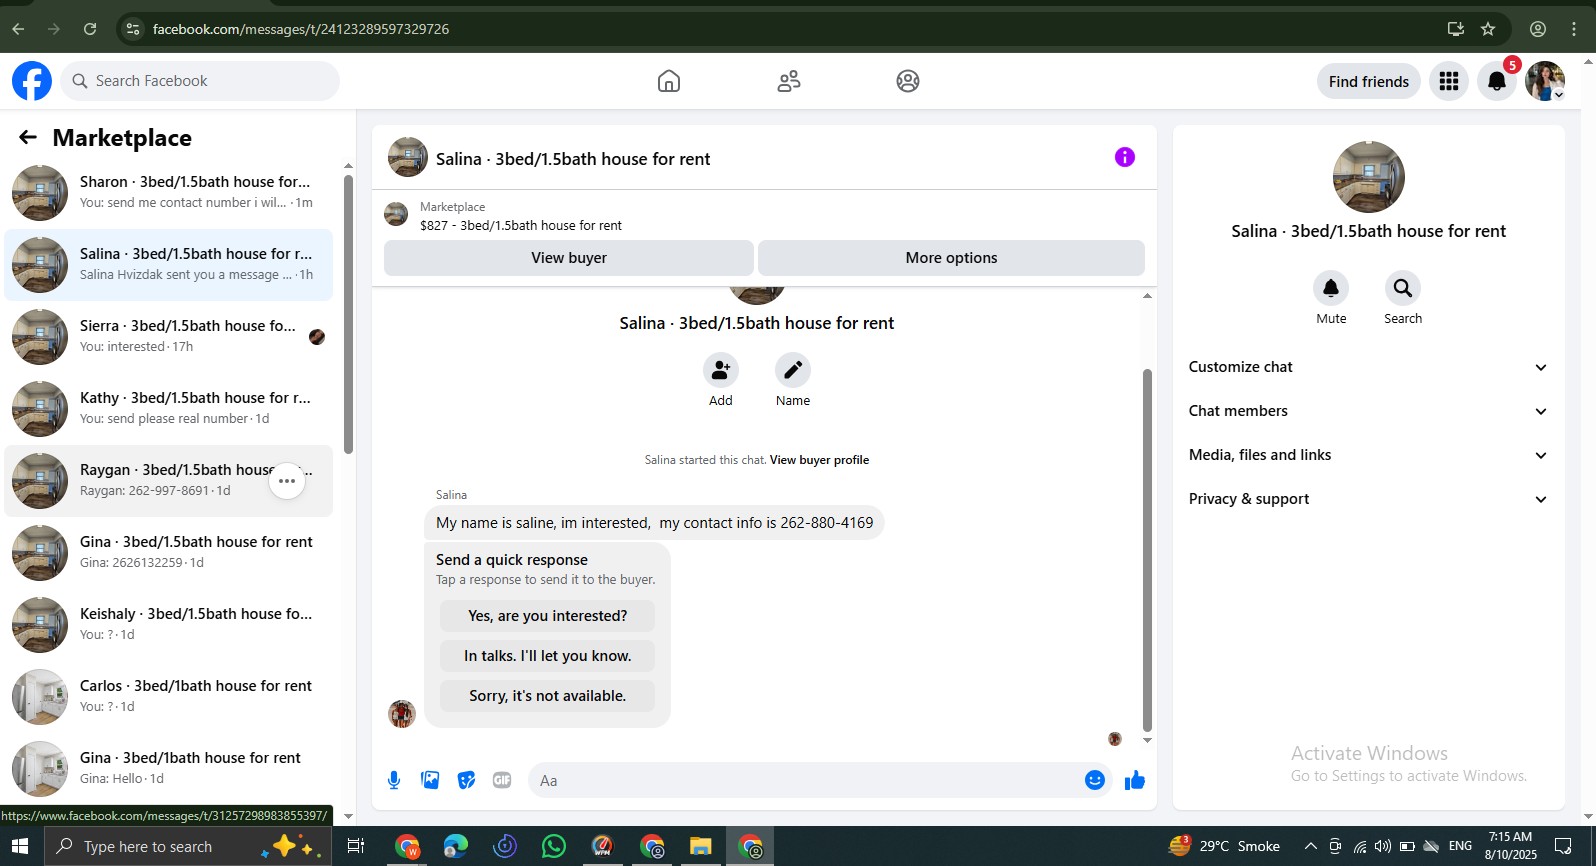
Task: Send a thumbs-up like
Action: point(1135,780)
